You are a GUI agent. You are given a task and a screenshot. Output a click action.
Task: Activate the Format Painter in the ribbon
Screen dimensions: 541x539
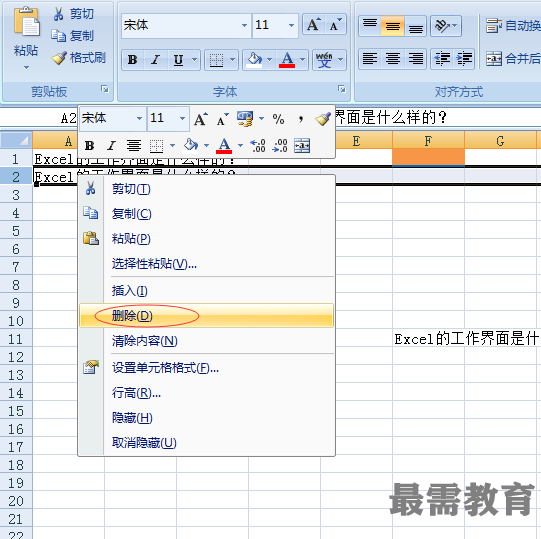(x=79, y=58)
